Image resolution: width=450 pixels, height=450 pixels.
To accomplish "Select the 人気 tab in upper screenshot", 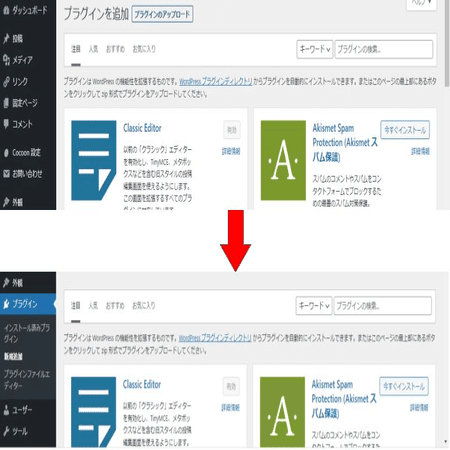I will point(93,49).
